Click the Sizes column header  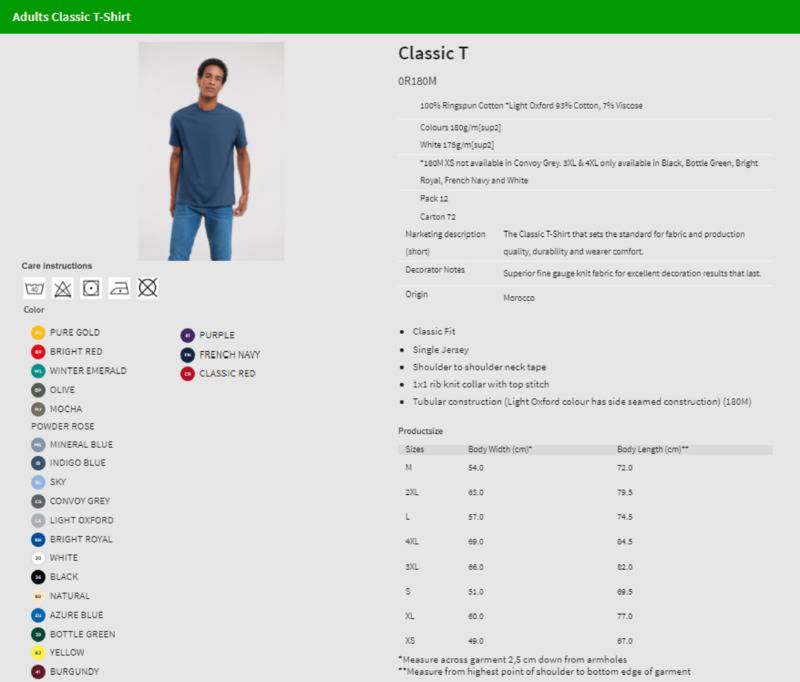click(415, 450)
